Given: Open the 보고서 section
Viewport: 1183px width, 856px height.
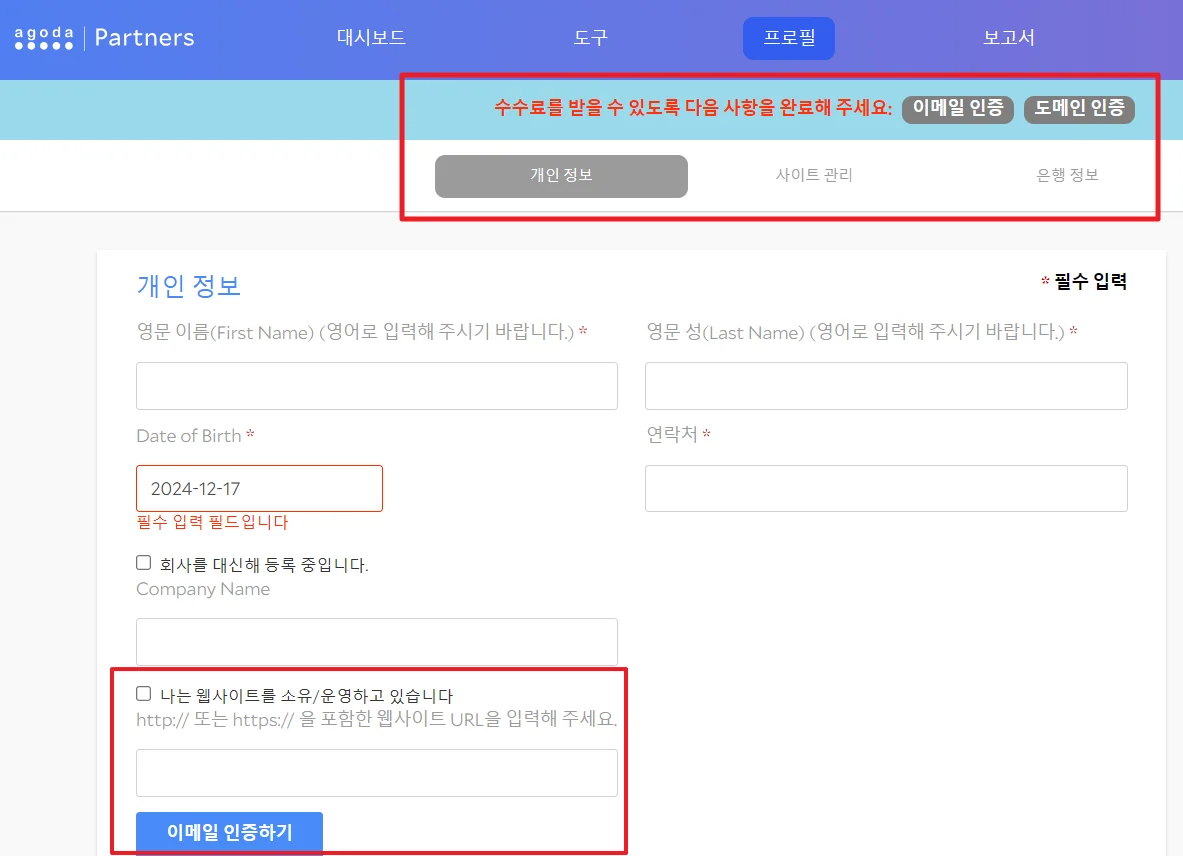Looking at the screenshot, I should tap(1008, 37).
